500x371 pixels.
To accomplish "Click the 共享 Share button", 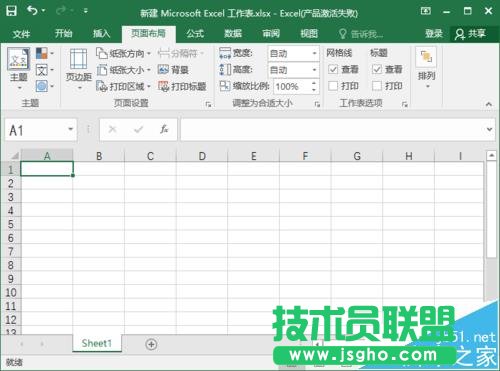I will (x=470, y=34).
